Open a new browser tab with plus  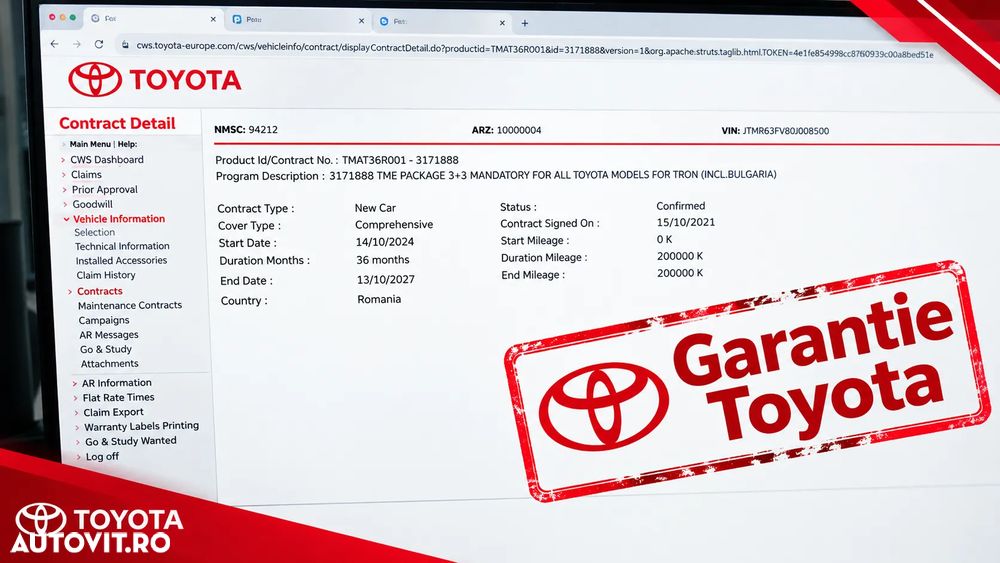click(x=524, y=23)
